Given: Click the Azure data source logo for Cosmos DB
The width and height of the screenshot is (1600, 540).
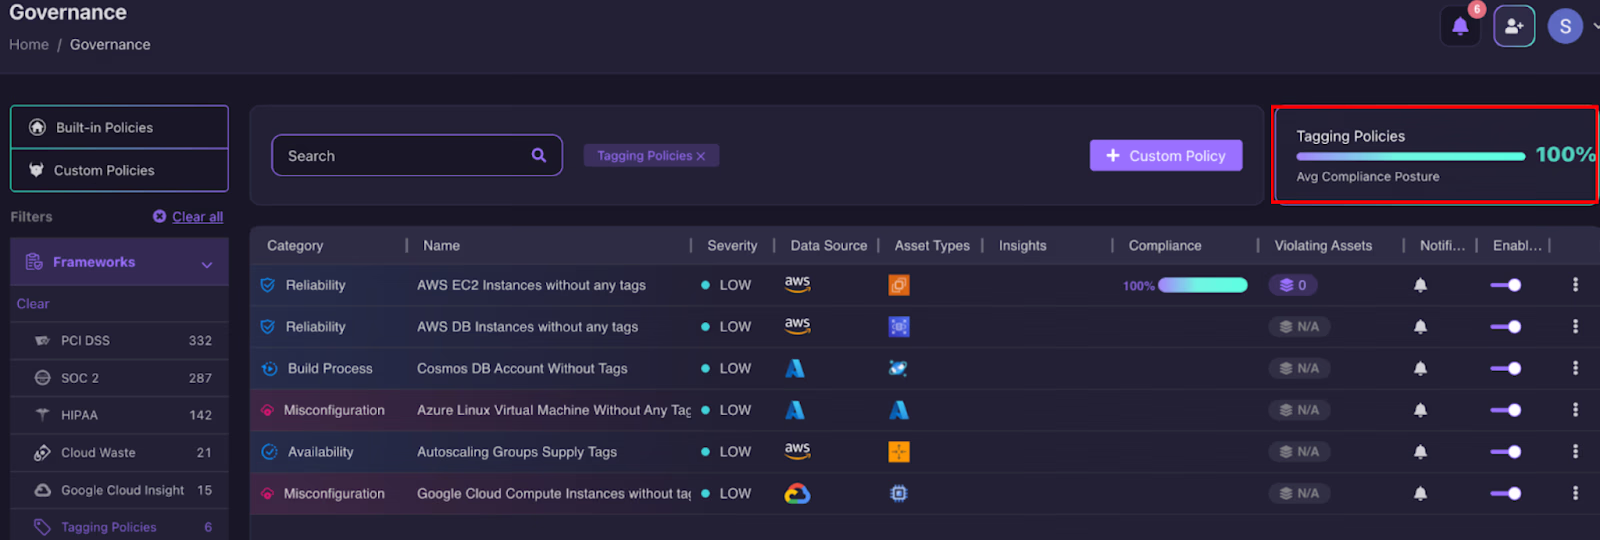Looking at the screenshot, I should click(795, 368).
